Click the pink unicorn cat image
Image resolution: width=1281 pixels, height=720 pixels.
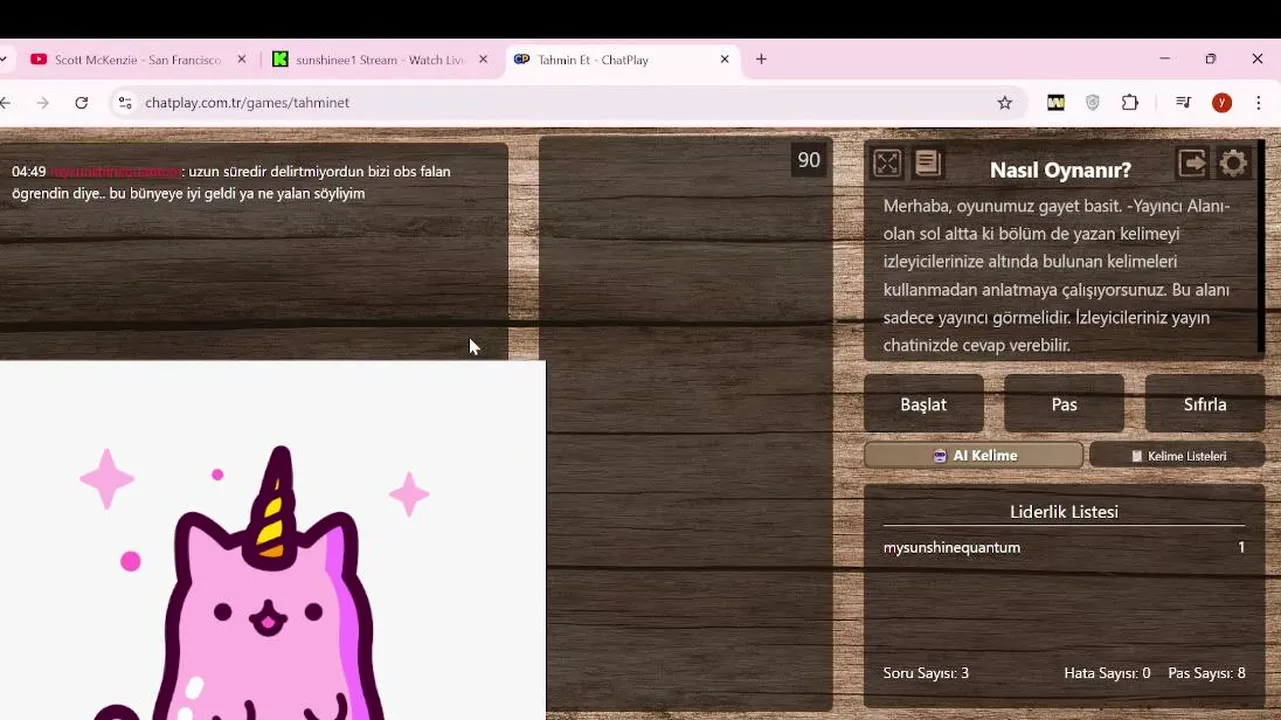pyautogui.click(x=272, y=540)
